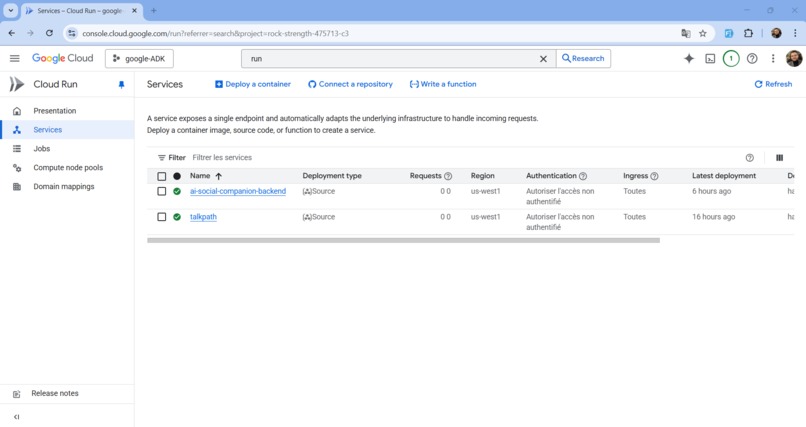The height and width of the screenshot is (427, 806).
Task: Select the talkpath row checkbox
Action: (161, 217)
